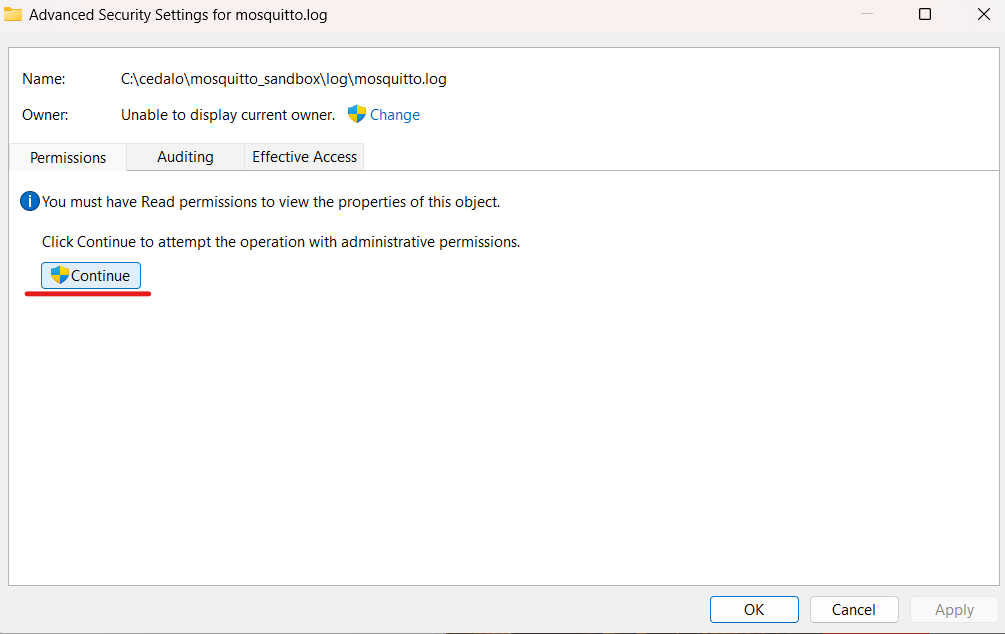Select the Permissions tab
Screen dimensions: 1005x634
click(66, 156)
